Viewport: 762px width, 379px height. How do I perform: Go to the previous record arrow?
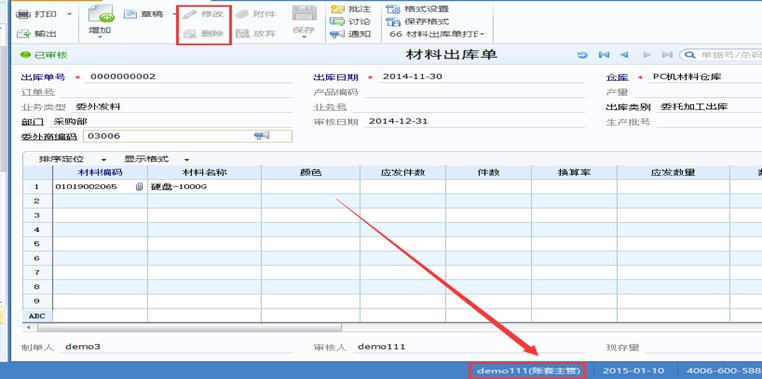[624, 55]
